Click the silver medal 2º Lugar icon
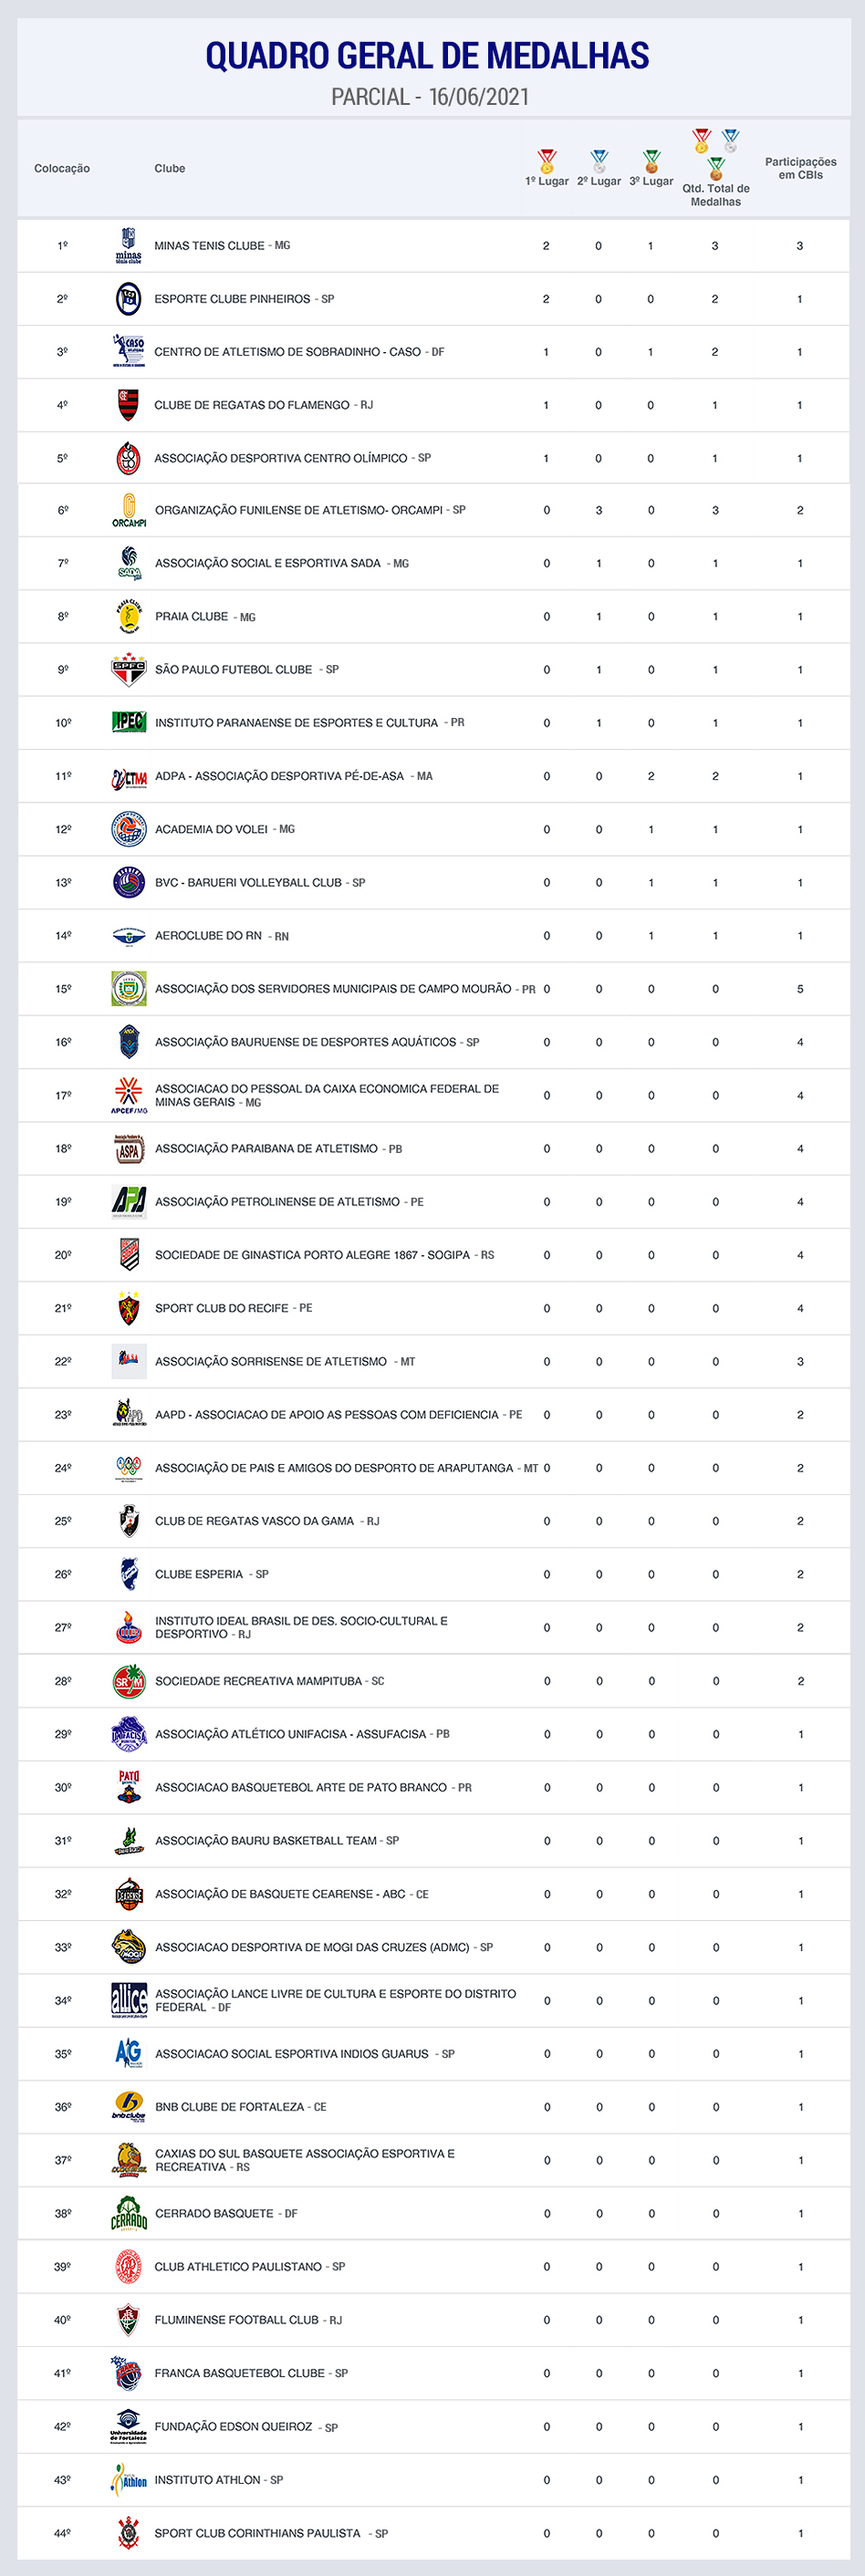Screen dimensions: 865x2576 click(x=599, y=161)
